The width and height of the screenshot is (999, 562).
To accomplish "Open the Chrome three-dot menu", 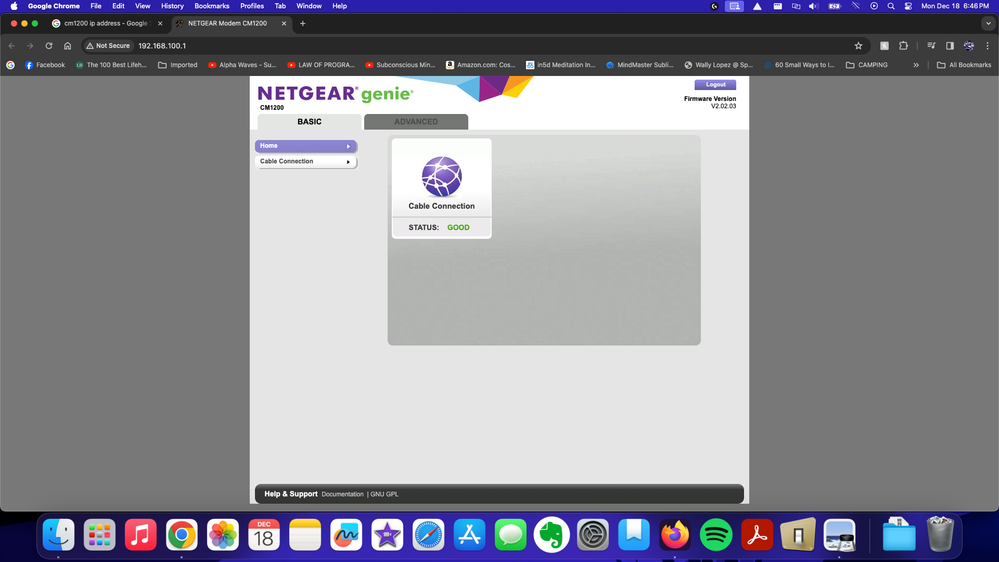I will [988, 46].
